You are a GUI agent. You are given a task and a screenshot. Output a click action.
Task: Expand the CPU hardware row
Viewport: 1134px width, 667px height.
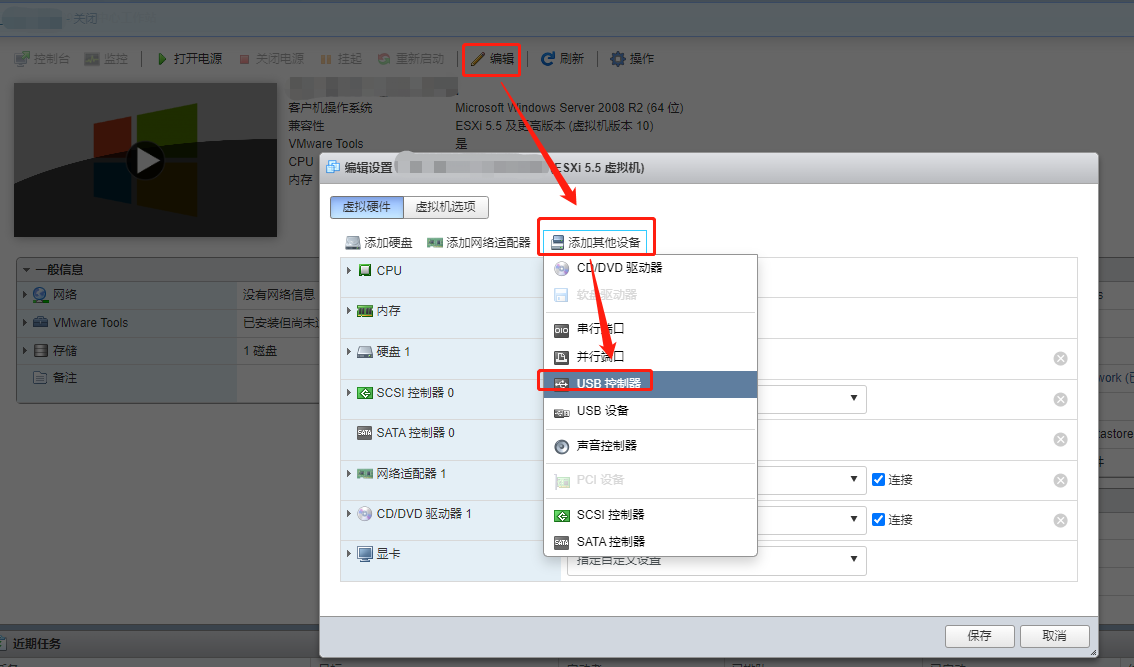(349, 271)
